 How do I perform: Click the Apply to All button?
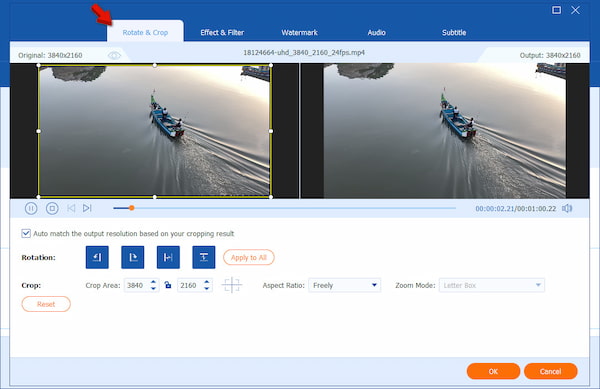point(249,257)
